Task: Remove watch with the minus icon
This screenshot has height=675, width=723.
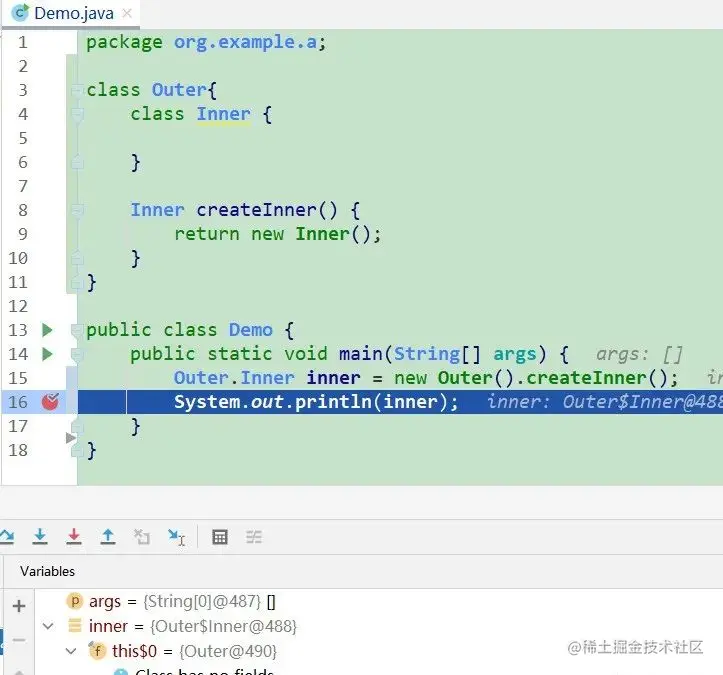Action: (19, 640)
